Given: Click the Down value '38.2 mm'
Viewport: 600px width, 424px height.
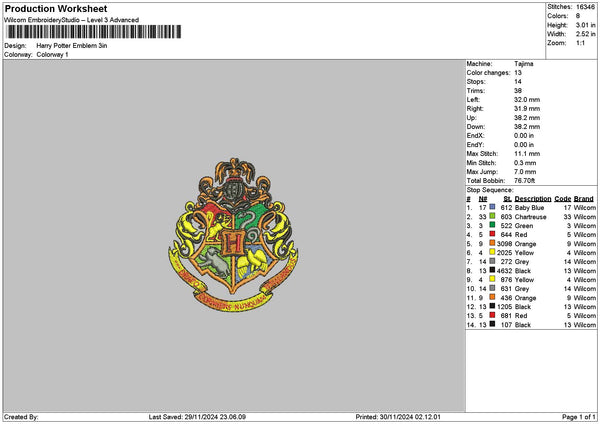Looking at the screenshot, I should 527,127.
